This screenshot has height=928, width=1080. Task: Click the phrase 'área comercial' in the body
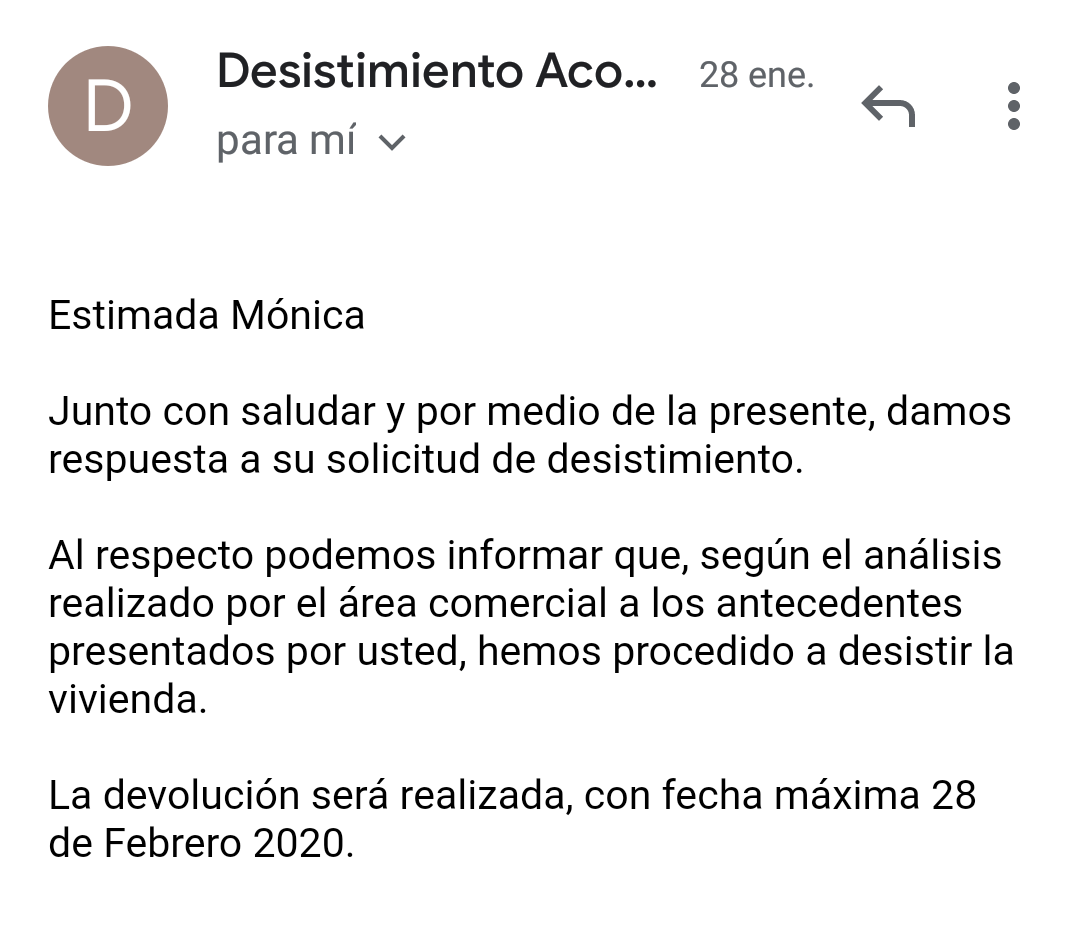pyautogui.click(x=472, y=604)
